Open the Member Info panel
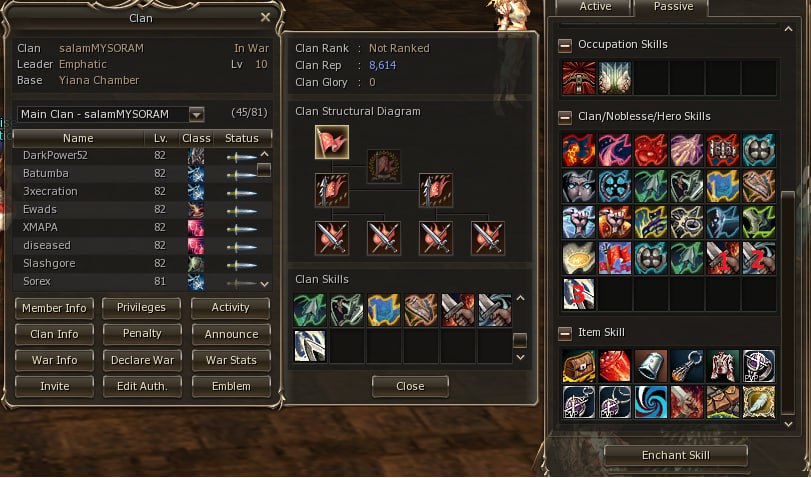Image resolution: width=811 pixels, height=478 pixels. (x=54, y=308)
